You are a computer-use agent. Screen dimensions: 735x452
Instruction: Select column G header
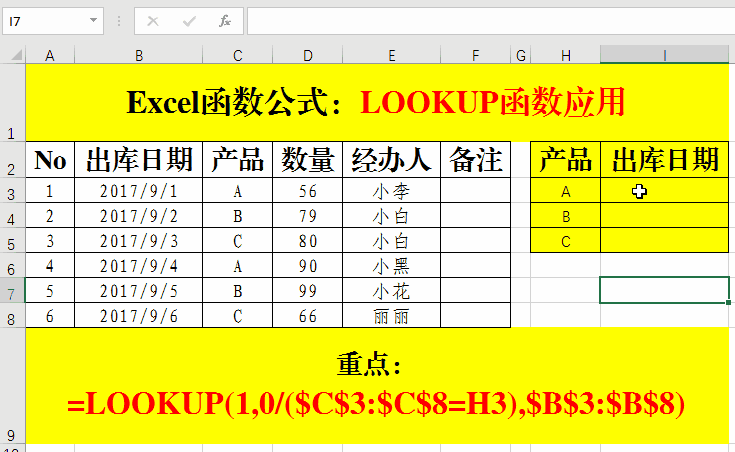pos(520,55)
